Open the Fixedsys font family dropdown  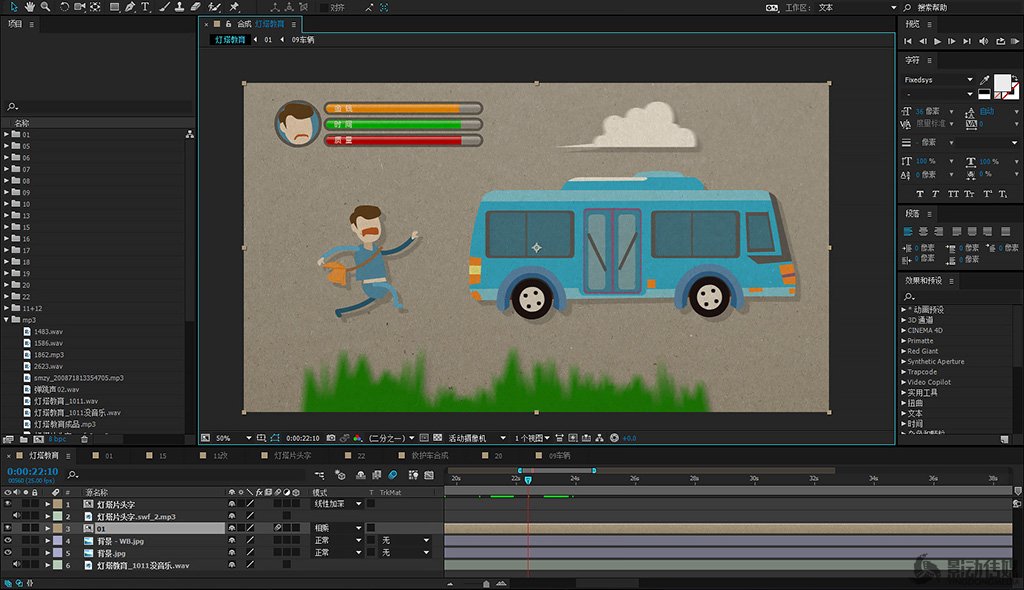(x=968, y=80)
